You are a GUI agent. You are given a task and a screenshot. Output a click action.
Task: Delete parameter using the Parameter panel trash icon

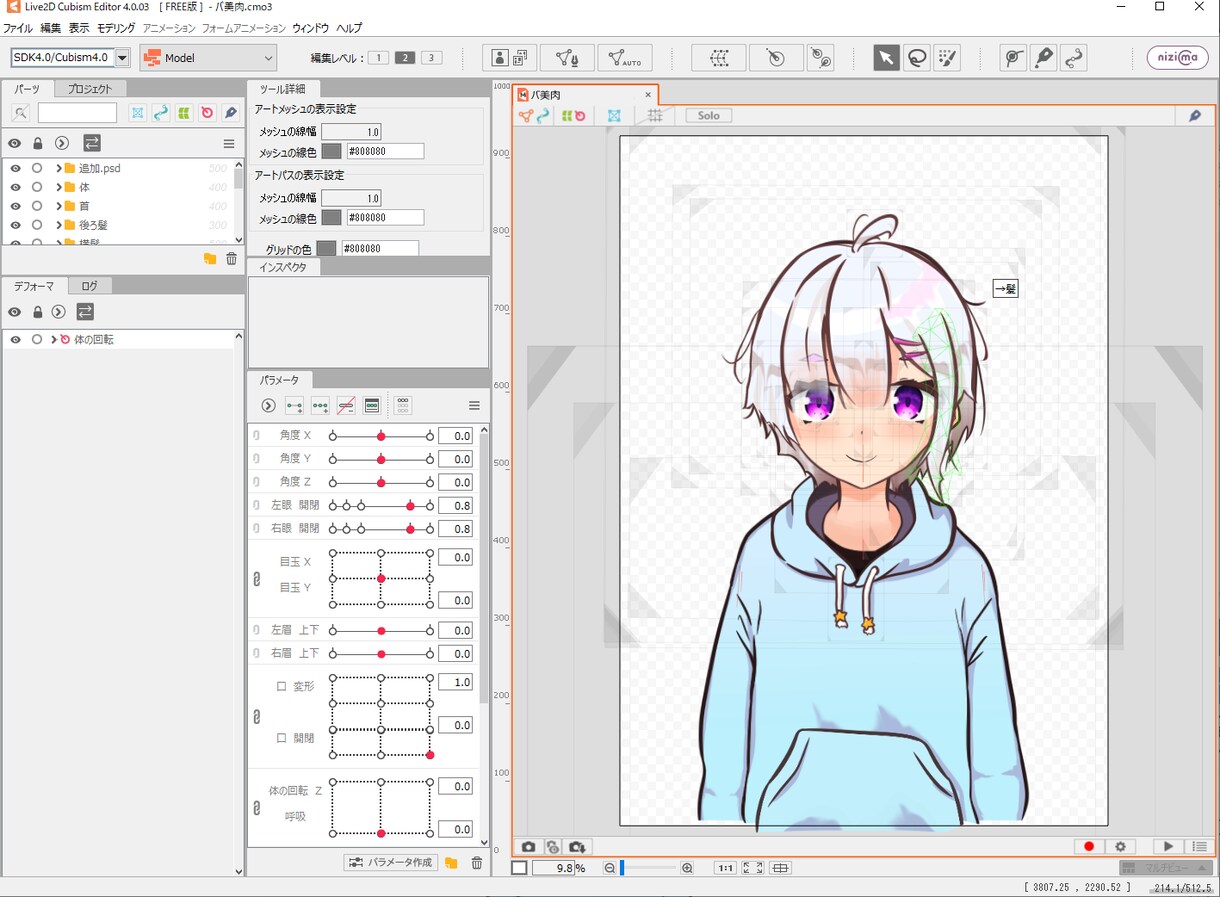pyautogui.click(x=477, y=863)
